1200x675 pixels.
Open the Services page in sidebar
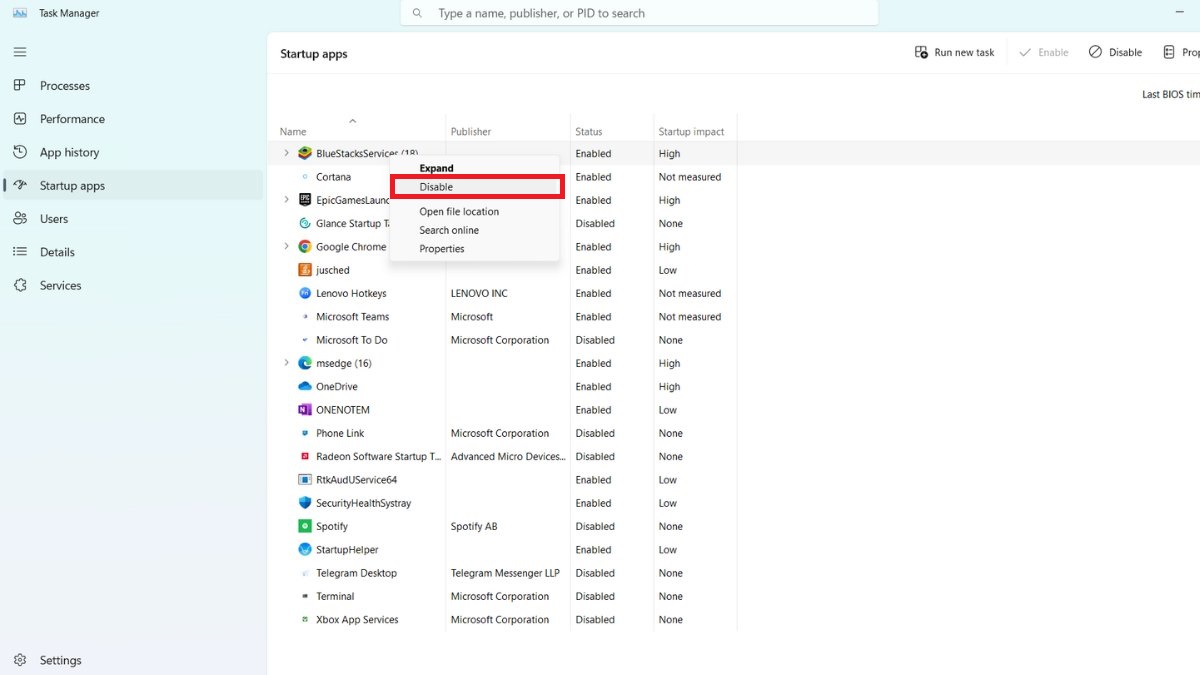[60, 286]
